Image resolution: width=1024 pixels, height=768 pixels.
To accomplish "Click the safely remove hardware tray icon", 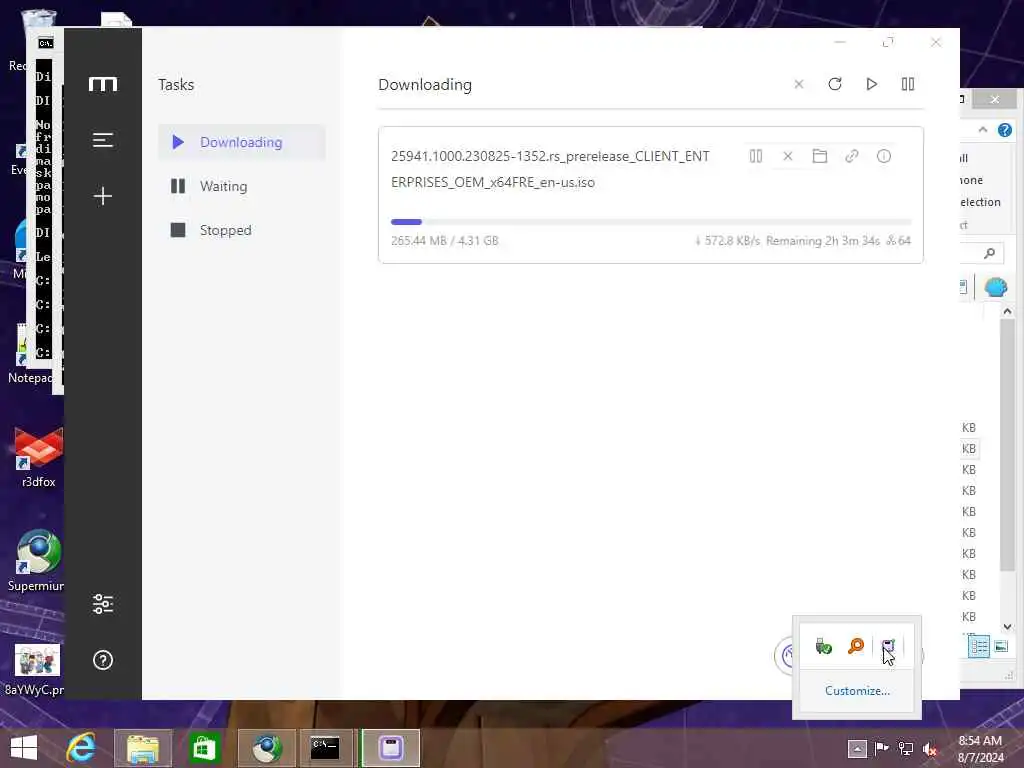I will [x=824, y=647].
